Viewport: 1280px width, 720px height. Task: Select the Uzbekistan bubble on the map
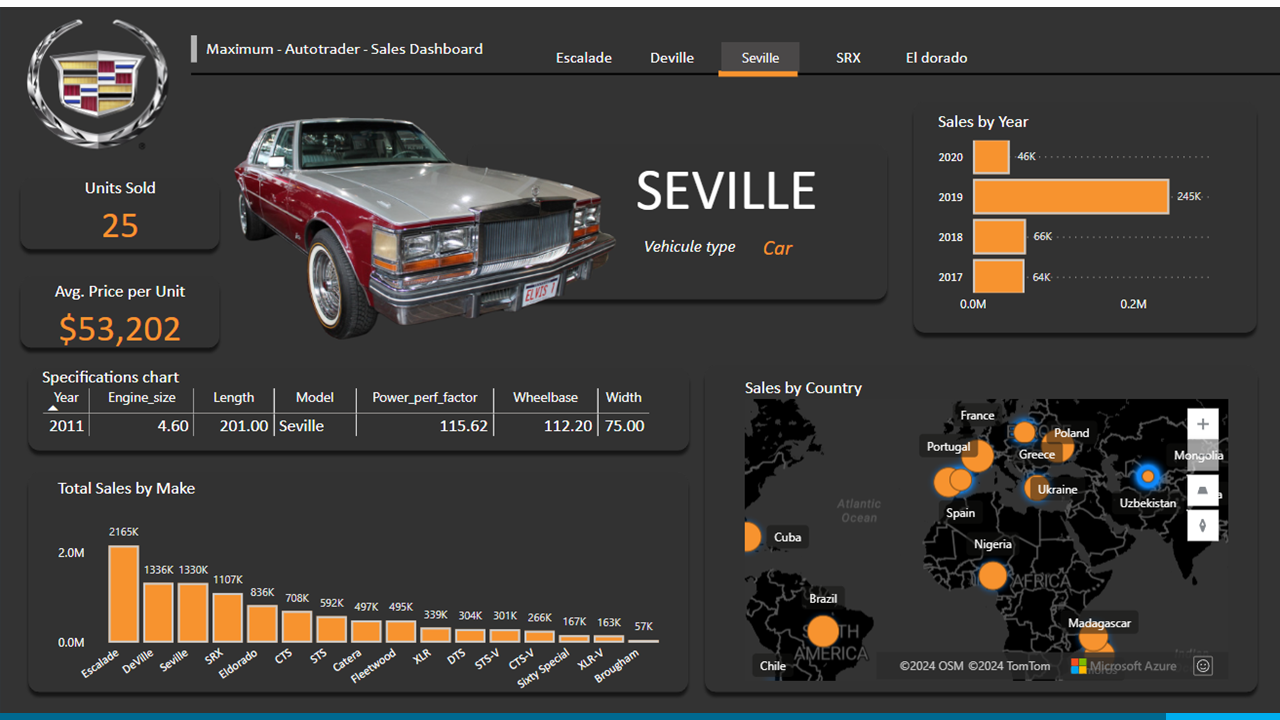pos(1148,476)
